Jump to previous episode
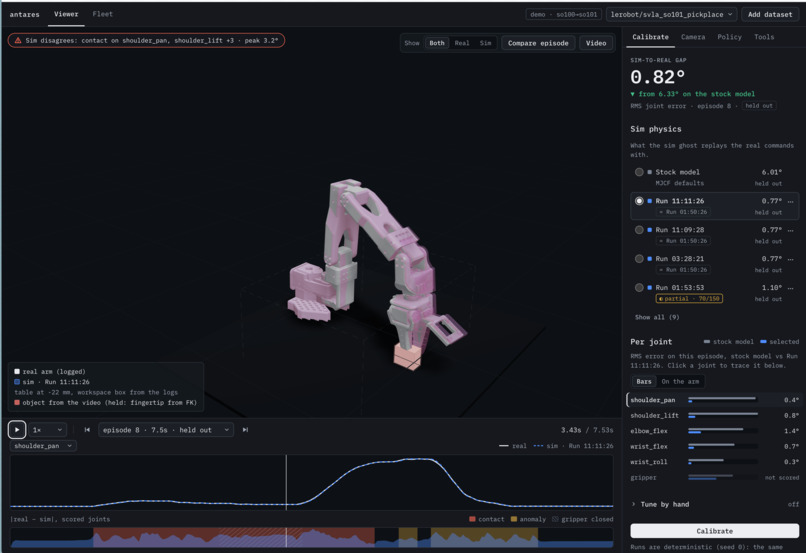 (x=87, y=430)
